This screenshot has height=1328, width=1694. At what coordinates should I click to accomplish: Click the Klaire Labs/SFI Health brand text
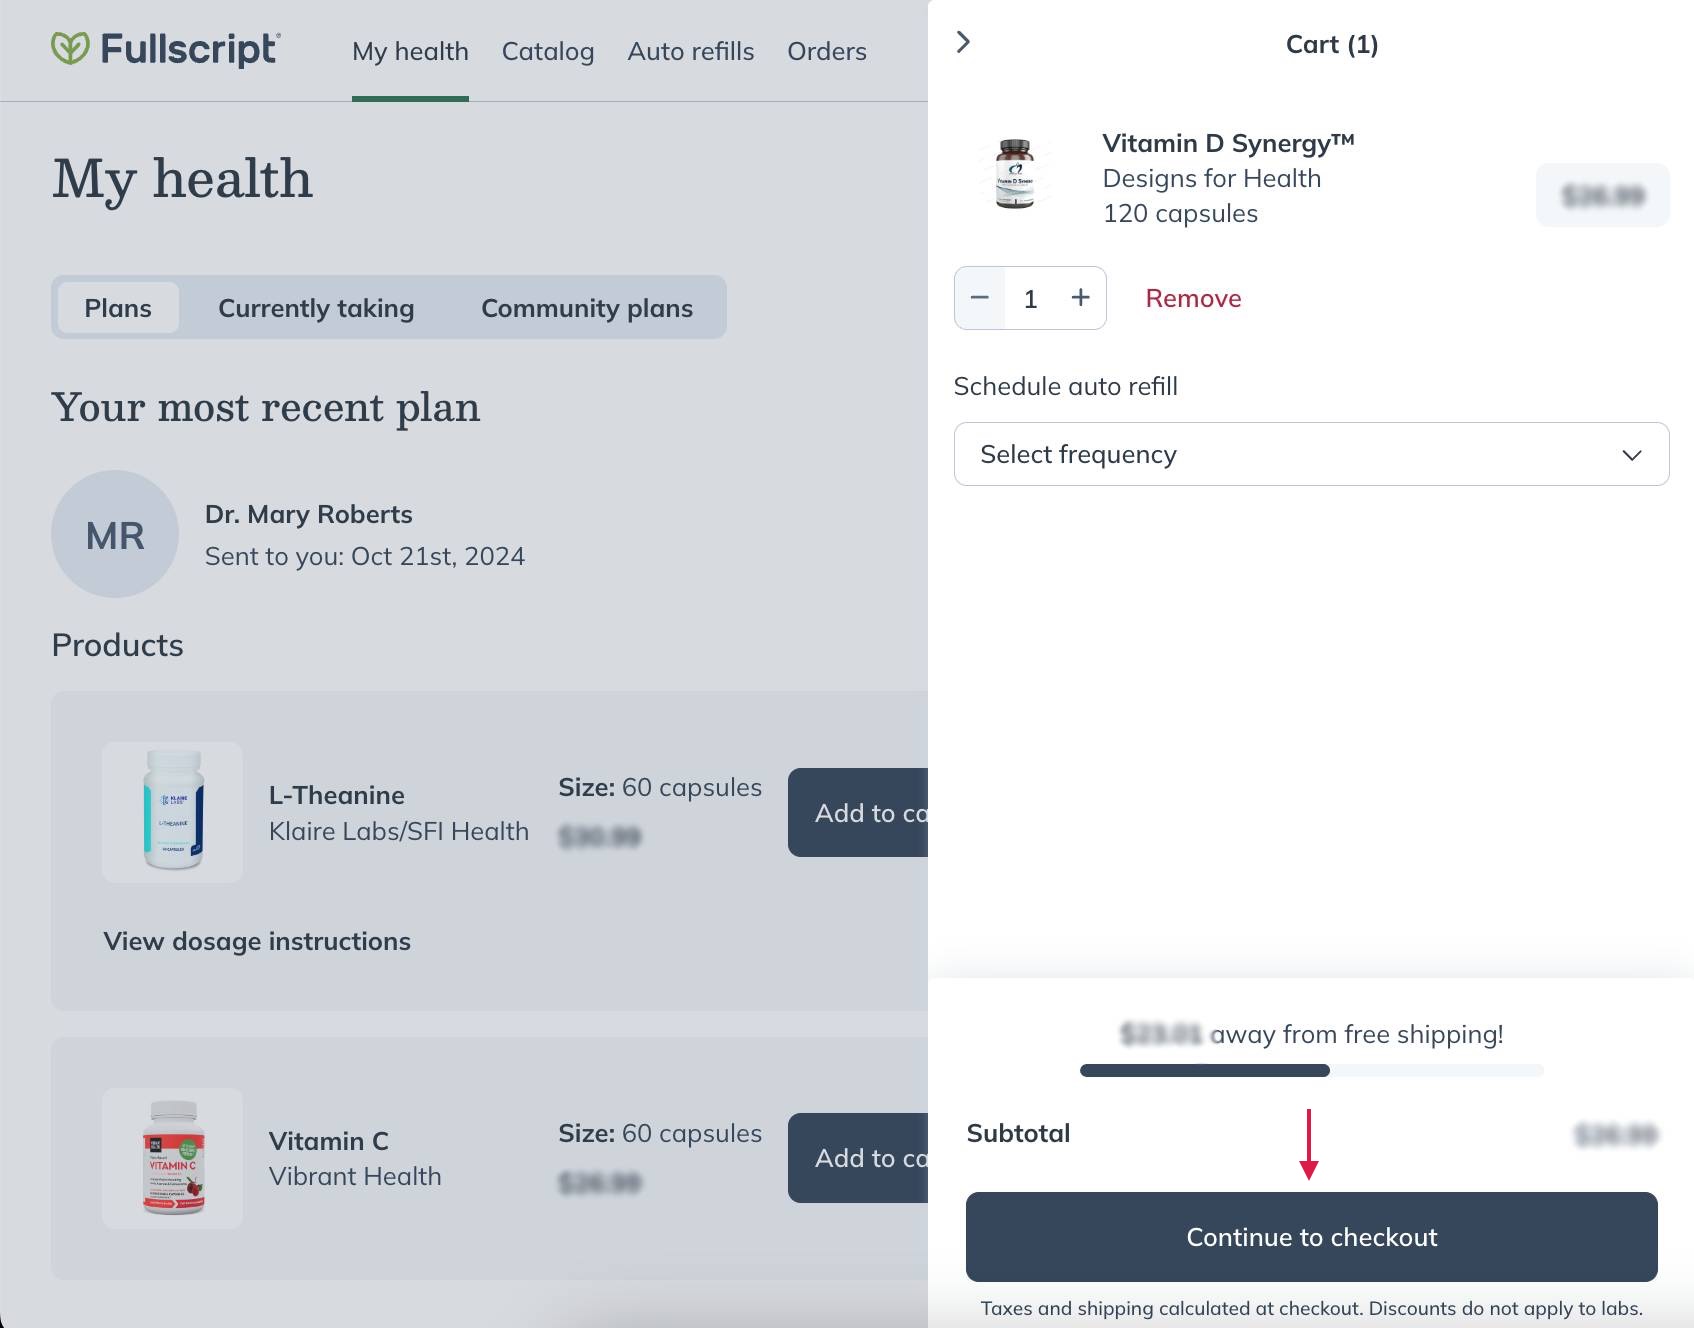point(399,831)
